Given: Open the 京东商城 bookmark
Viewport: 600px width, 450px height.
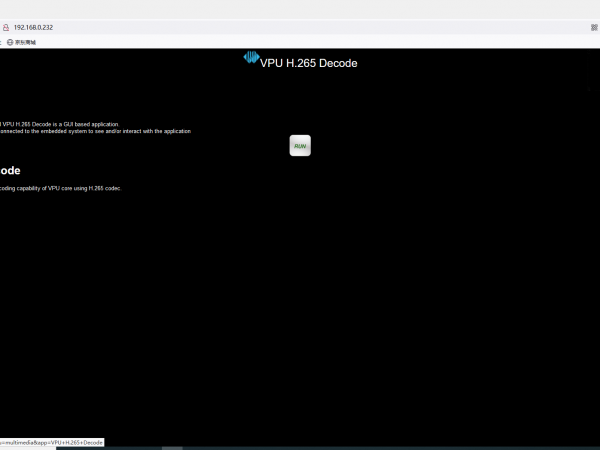Looking at the screenshot, I should coord(25,42).
